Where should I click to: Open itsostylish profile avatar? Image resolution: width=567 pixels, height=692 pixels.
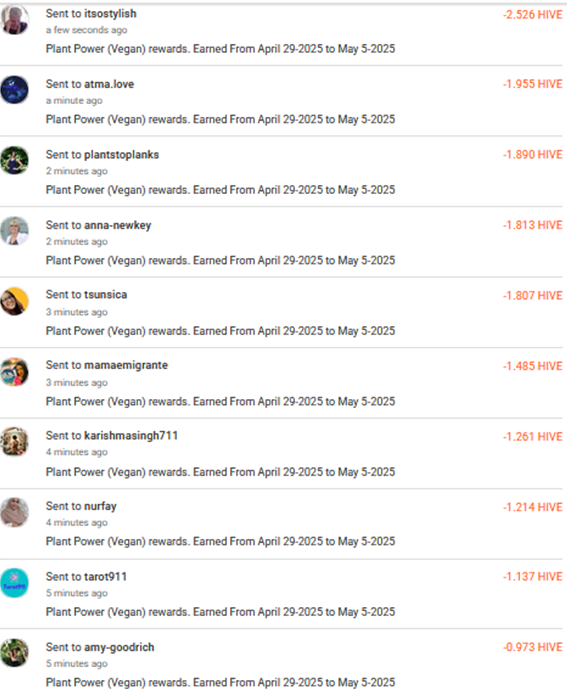click(x=15, y=20)
